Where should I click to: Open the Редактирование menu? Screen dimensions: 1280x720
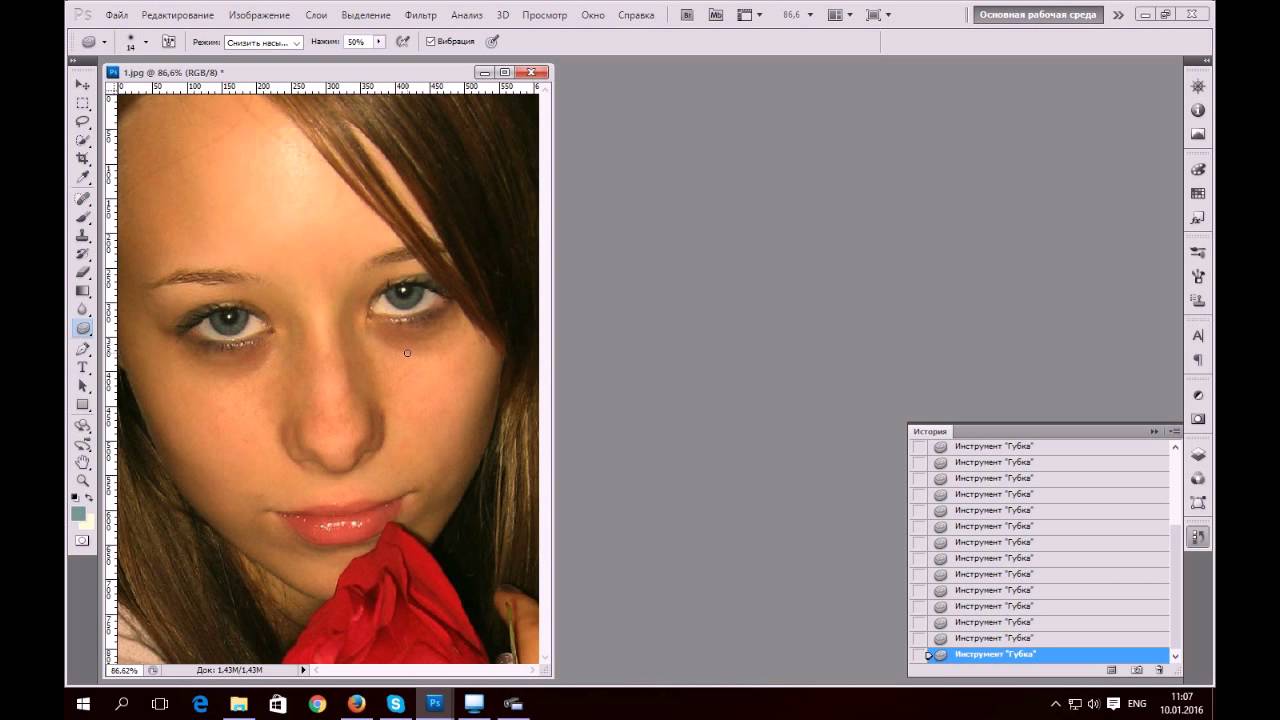(177, 15)
